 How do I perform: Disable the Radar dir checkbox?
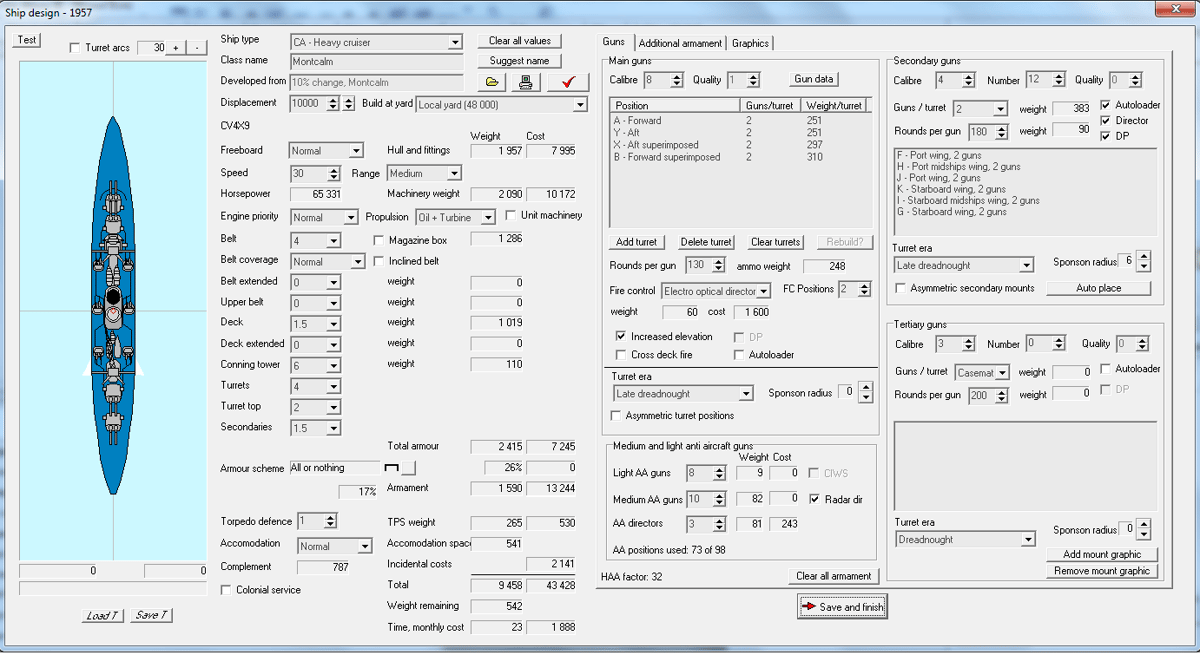(815, 499)
